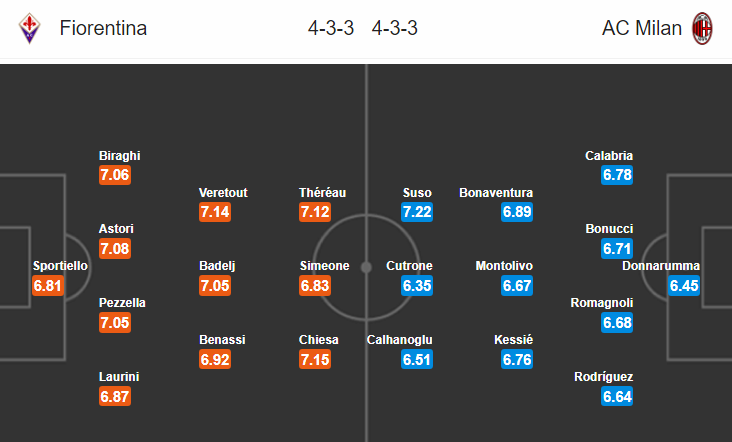This screenshot has width=732, height=442.
Task: Click Kessié's 6.76 rating badge
Action: coord(517,359)
